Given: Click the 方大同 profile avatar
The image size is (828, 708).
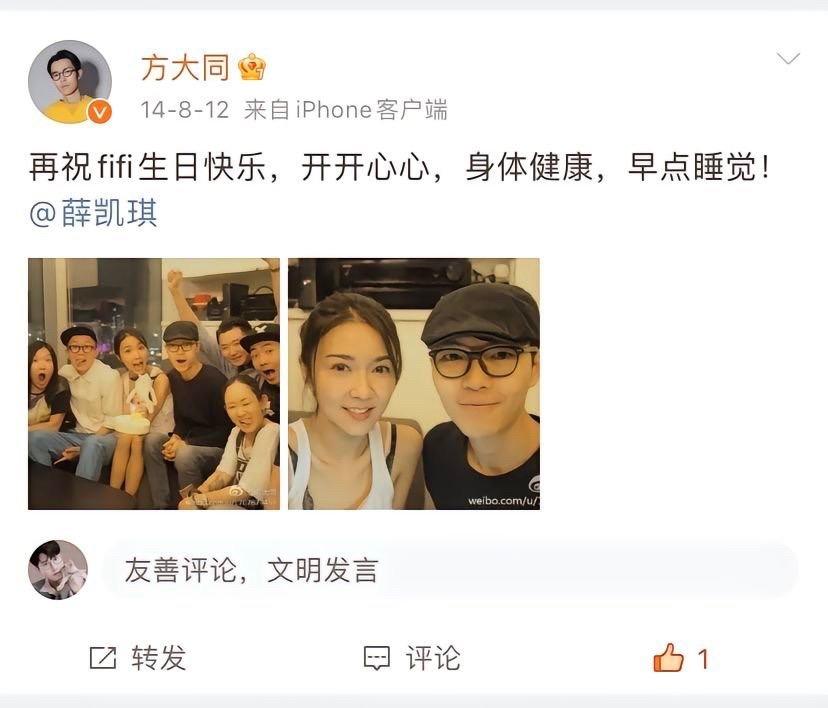Looking at the screenshot, I should click(70, 82).
